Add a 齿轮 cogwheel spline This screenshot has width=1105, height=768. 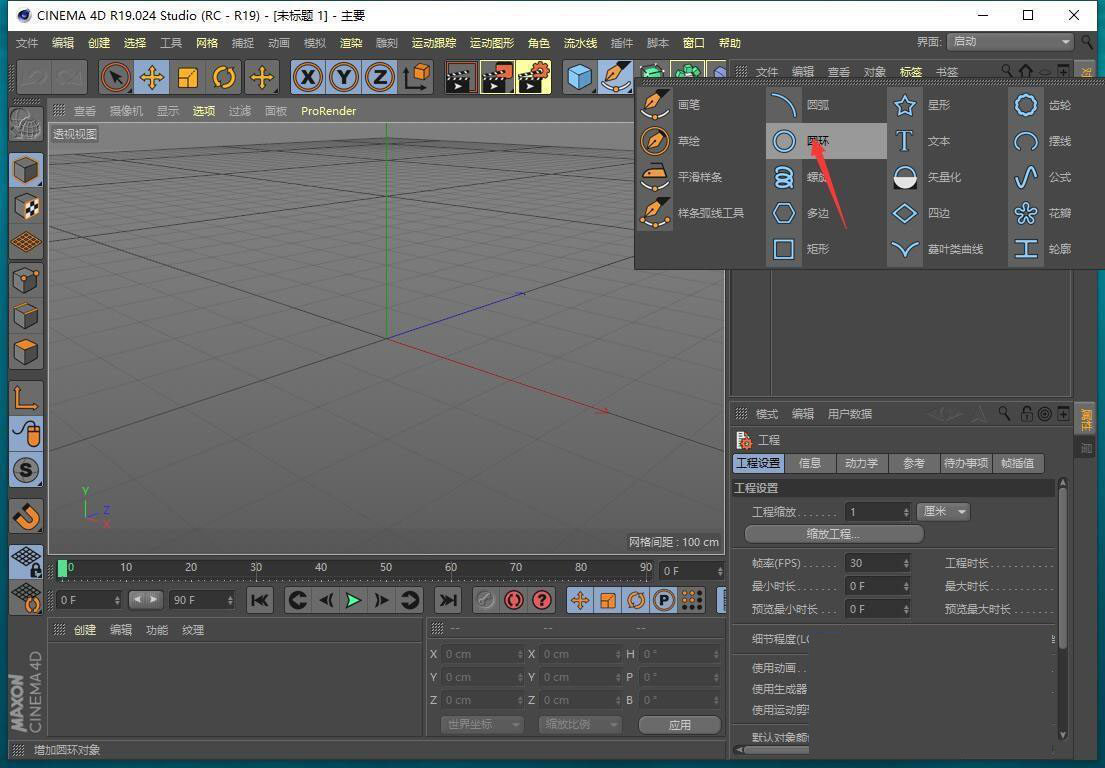click(x=1055, y=105)
